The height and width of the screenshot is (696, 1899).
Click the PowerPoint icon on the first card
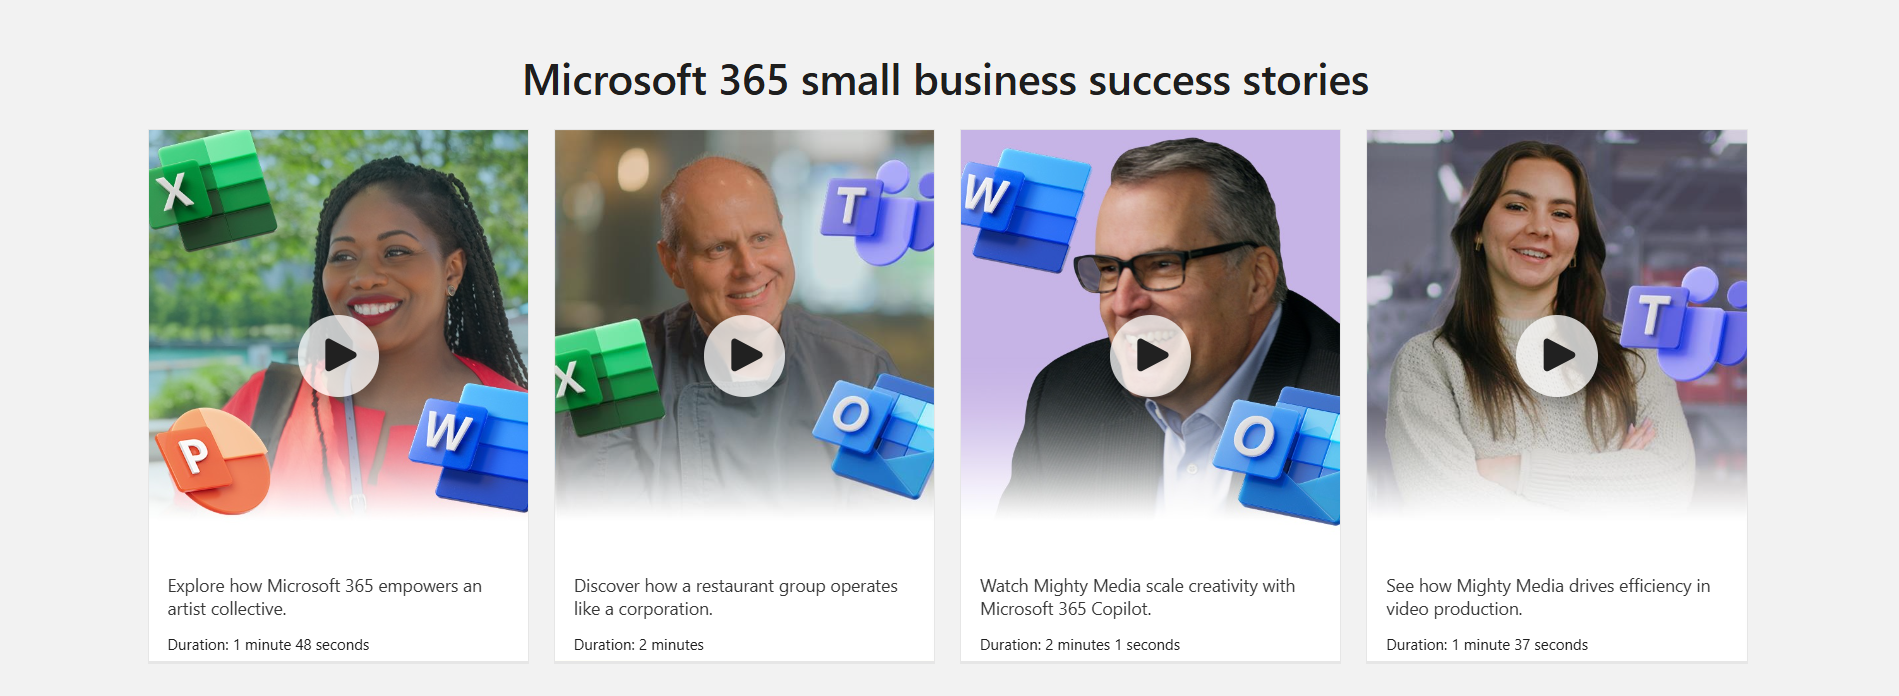[212, 460]
